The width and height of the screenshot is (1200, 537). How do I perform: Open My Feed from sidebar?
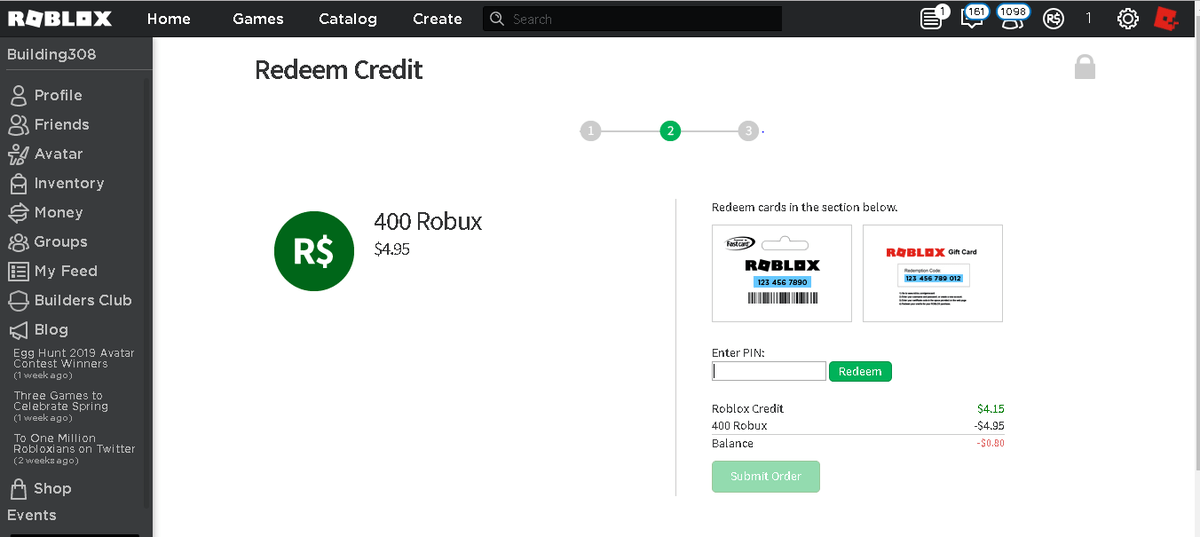pyautogui.click(x=66, y=271)
